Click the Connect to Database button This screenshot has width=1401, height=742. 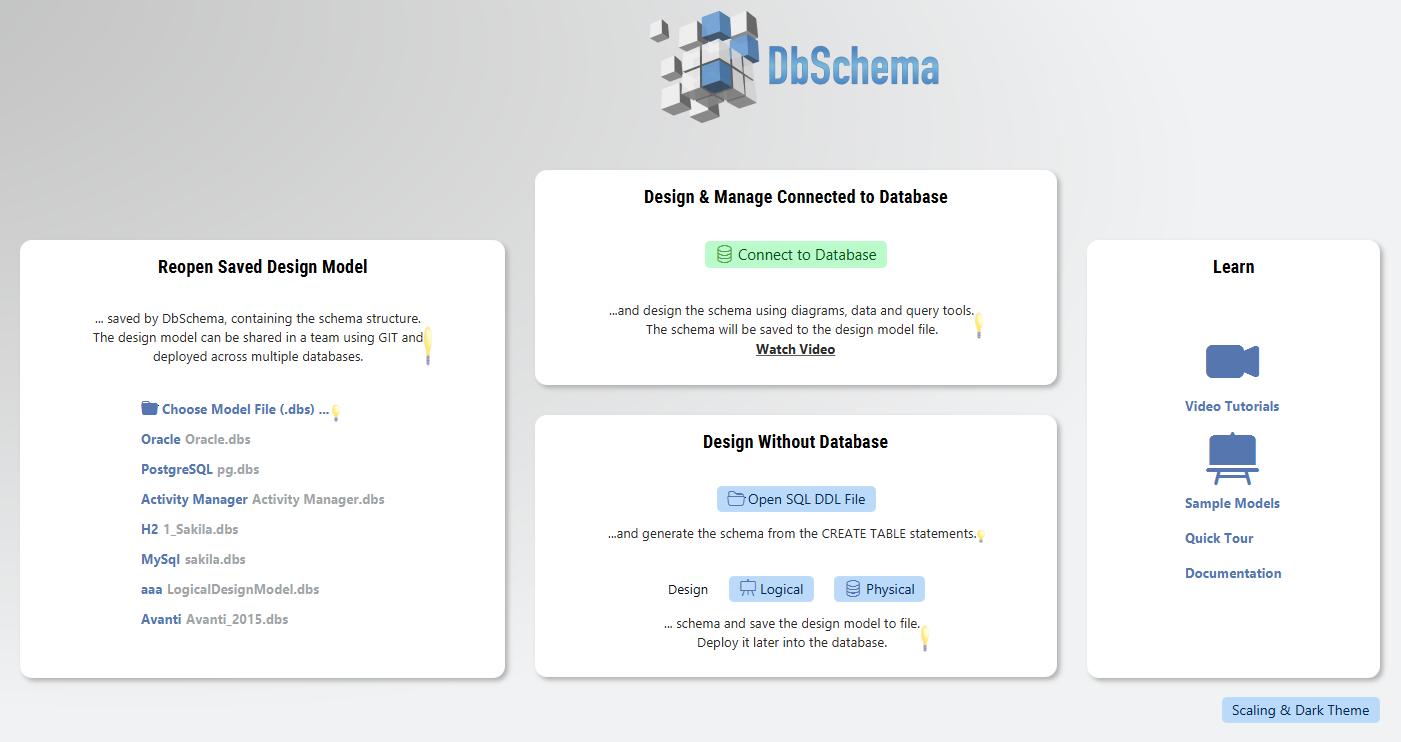(796, 255)
